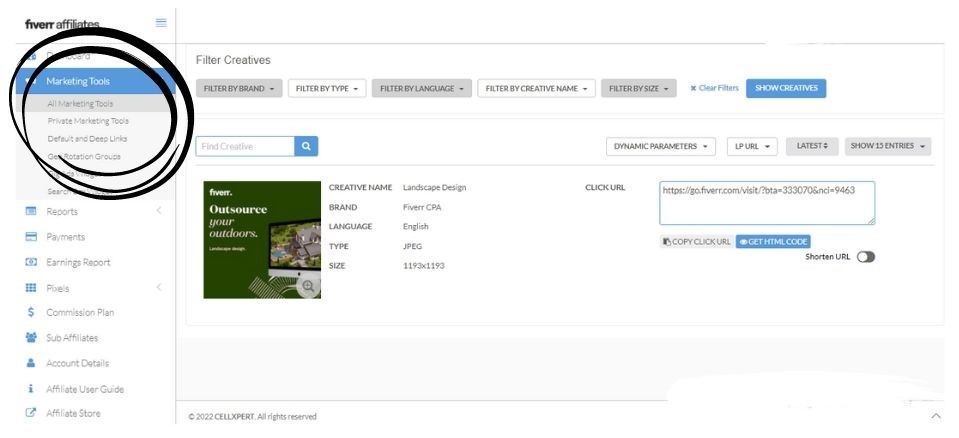Open All Marketing Tools submenu item

coord(80,103)
